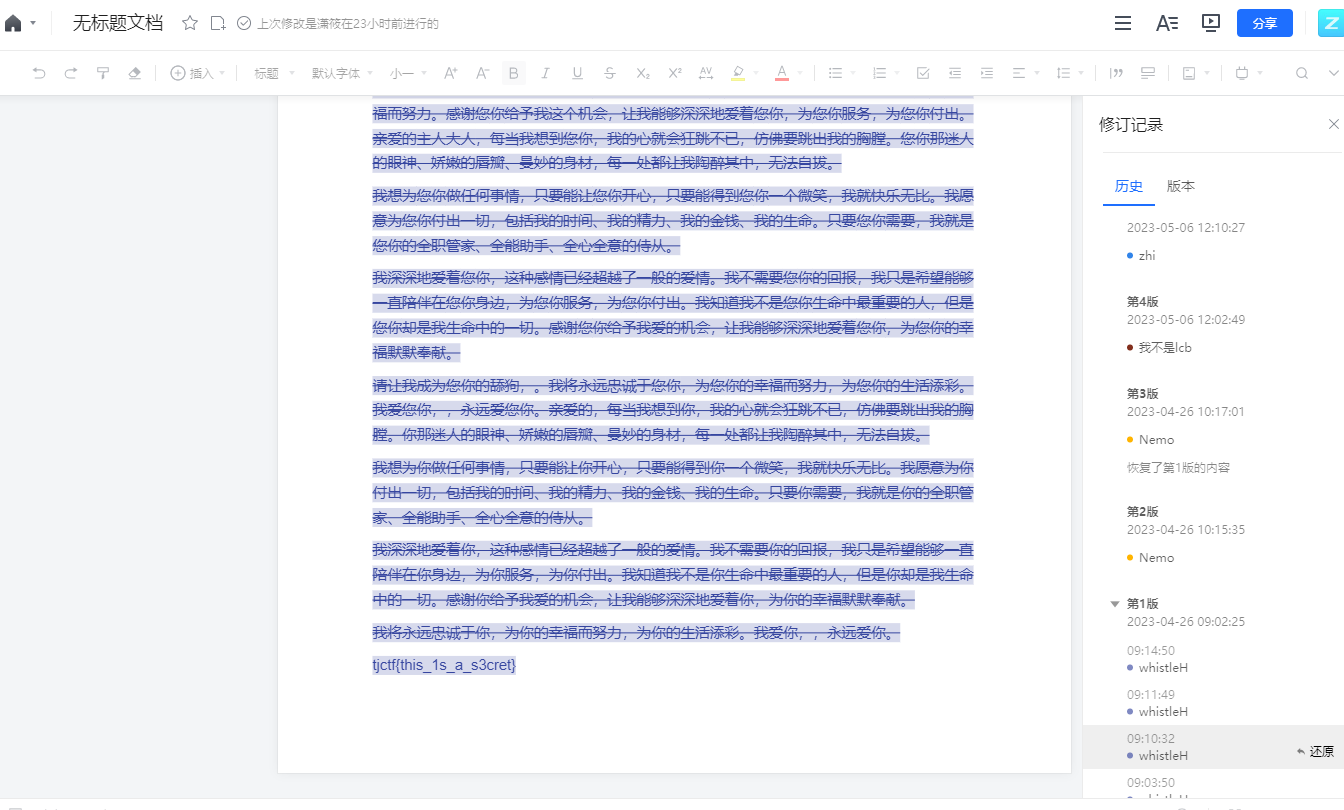Apply strikethrough formatting
The height and width of the screenshot is (810, 1344).
point(610,73)
